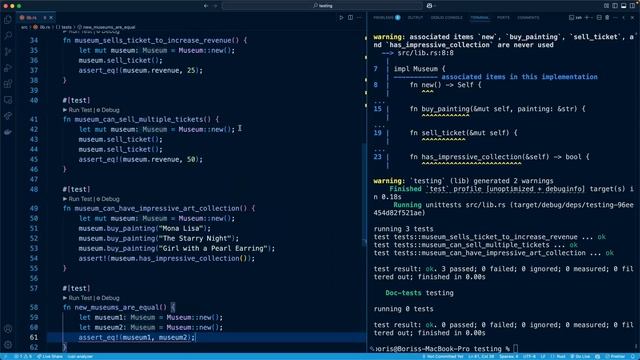Screen dimensions: 640x360
Task: Switch to the Comments tab
Action: pos(528,18)
